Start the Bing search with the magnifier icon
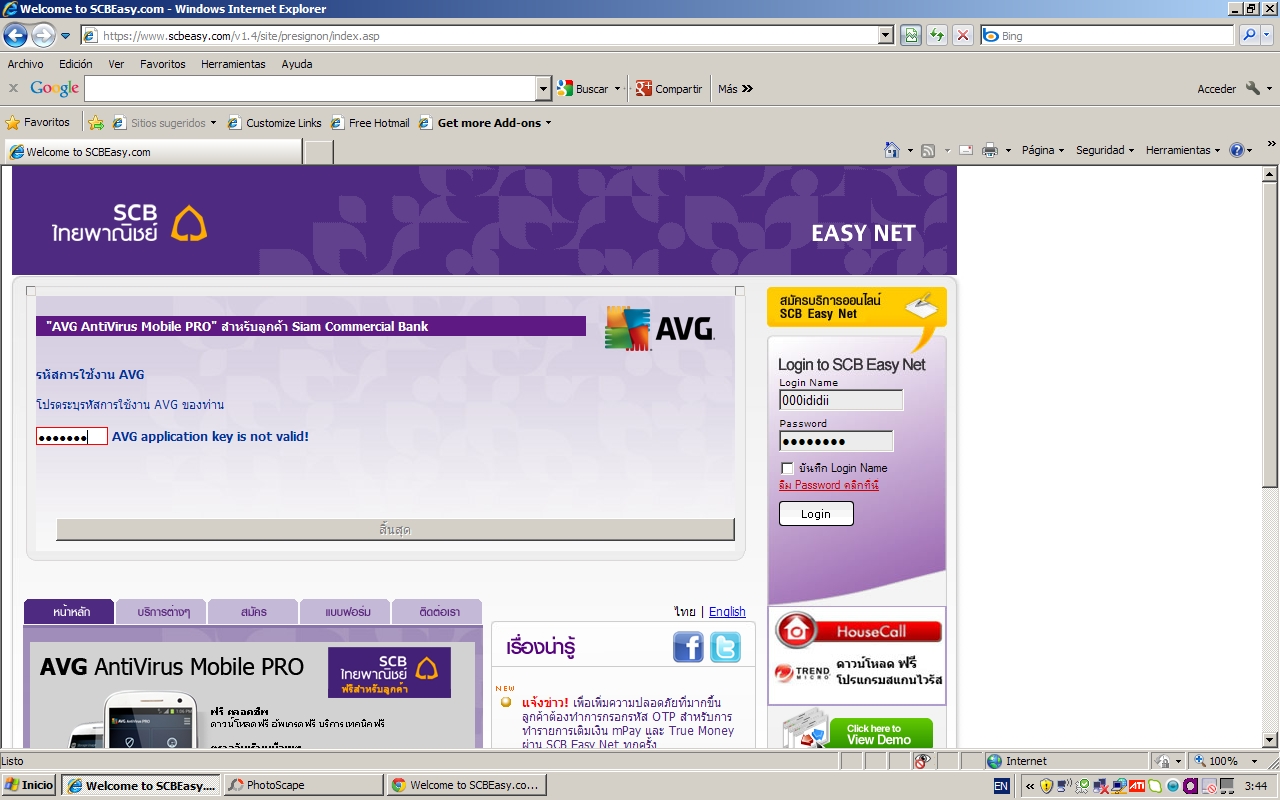This screenshot has height=800, width=1280. pyautogui.click(x=1249, y=35)
